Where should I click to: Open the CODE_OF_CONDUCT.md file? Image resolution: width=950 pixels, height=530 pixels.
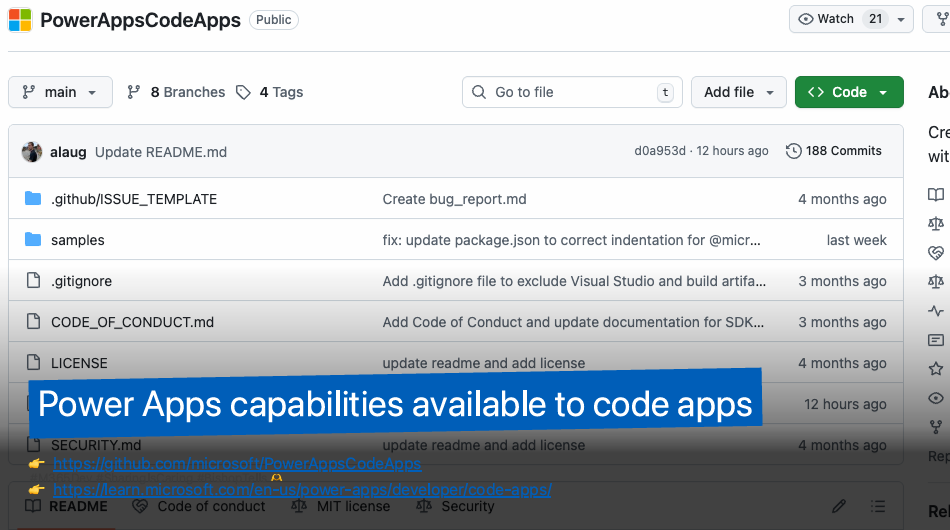tap(132, 322)
